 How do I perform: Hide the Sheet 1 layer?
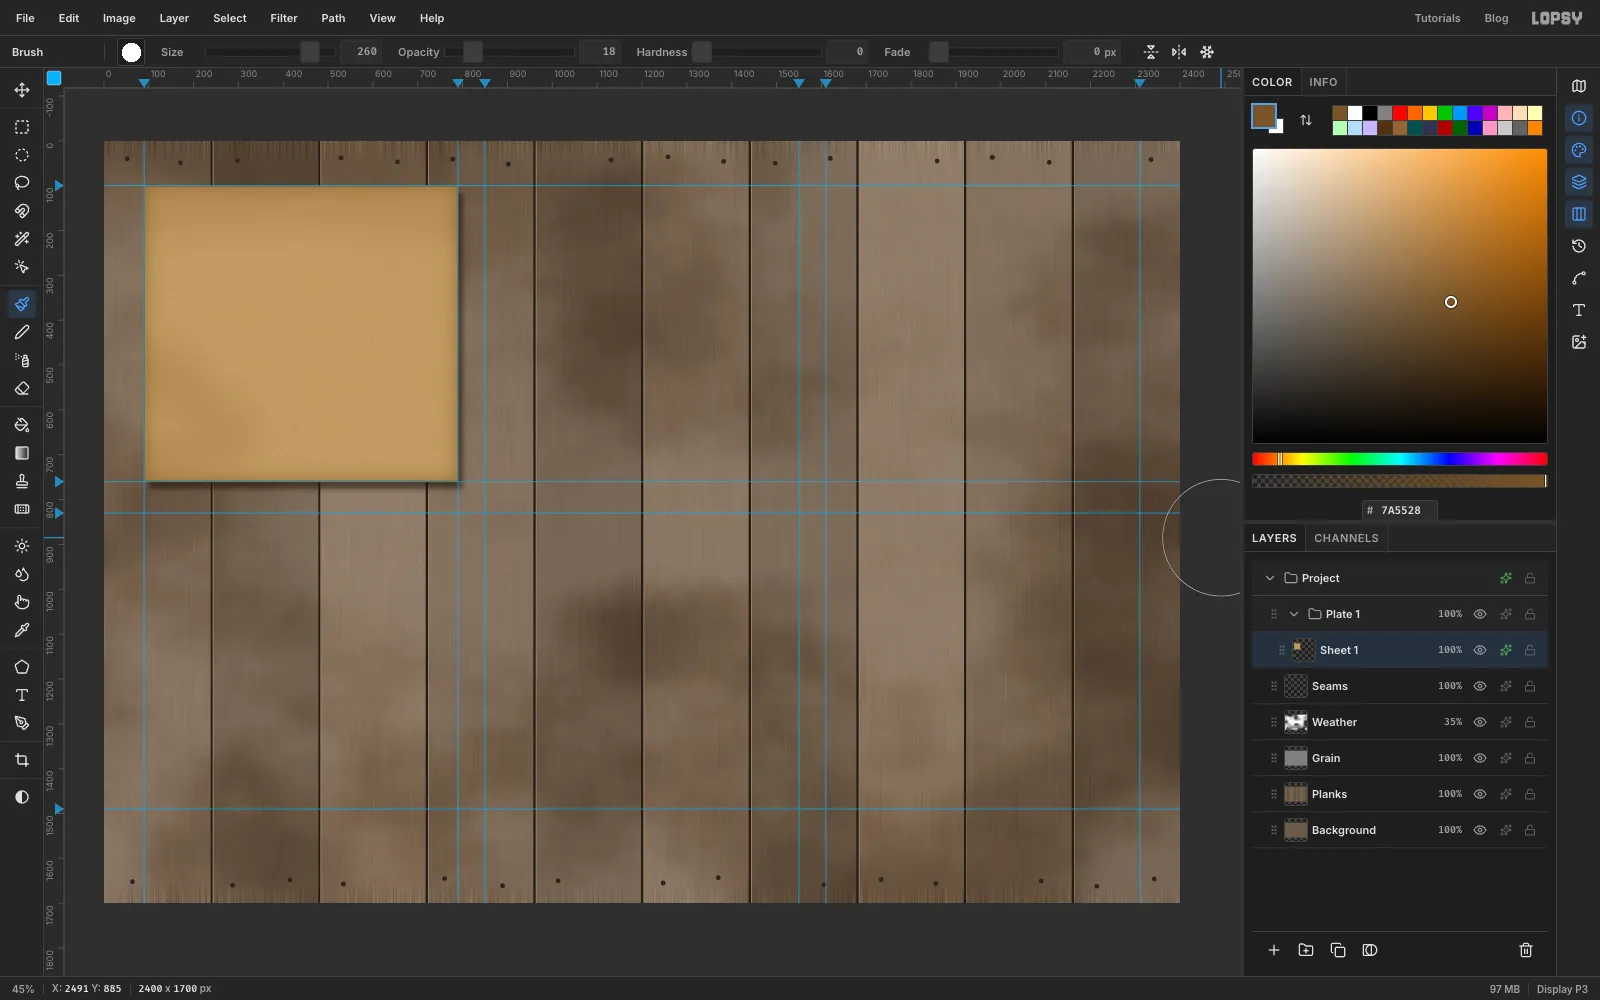[x=1480, y=650]
